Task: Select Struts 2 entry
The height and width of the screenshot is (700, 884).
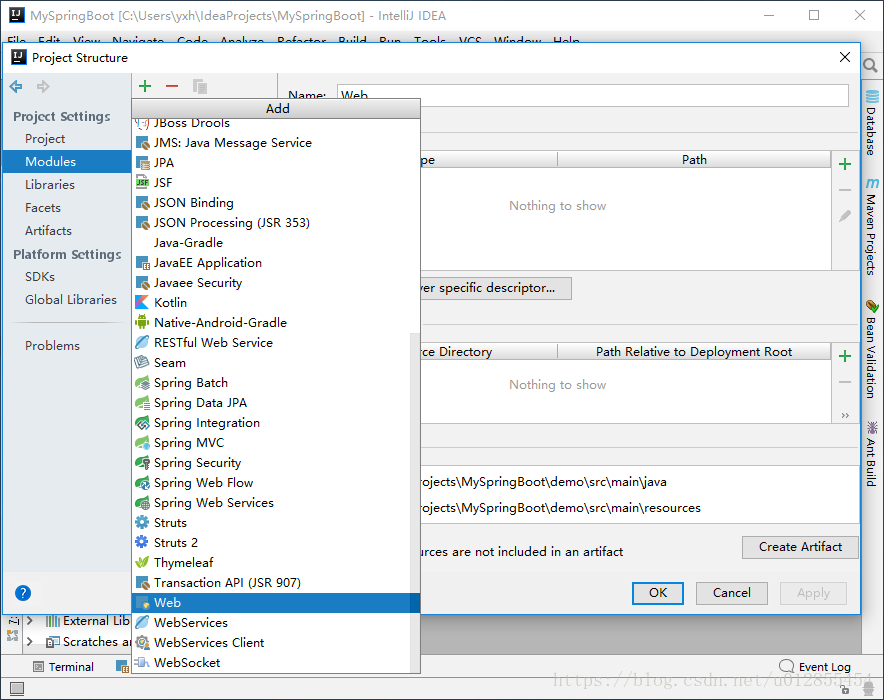Action: coord(276,543)
